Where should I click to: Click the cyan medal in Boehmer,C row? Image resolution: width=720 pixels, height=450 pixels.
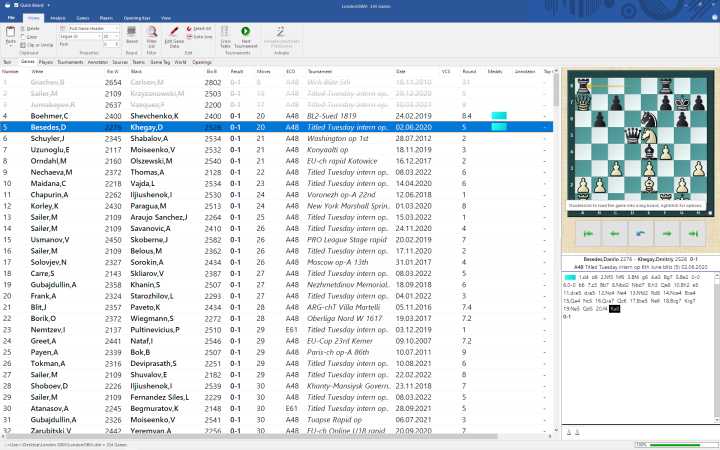pyautogui.click(x=499, y=116)
